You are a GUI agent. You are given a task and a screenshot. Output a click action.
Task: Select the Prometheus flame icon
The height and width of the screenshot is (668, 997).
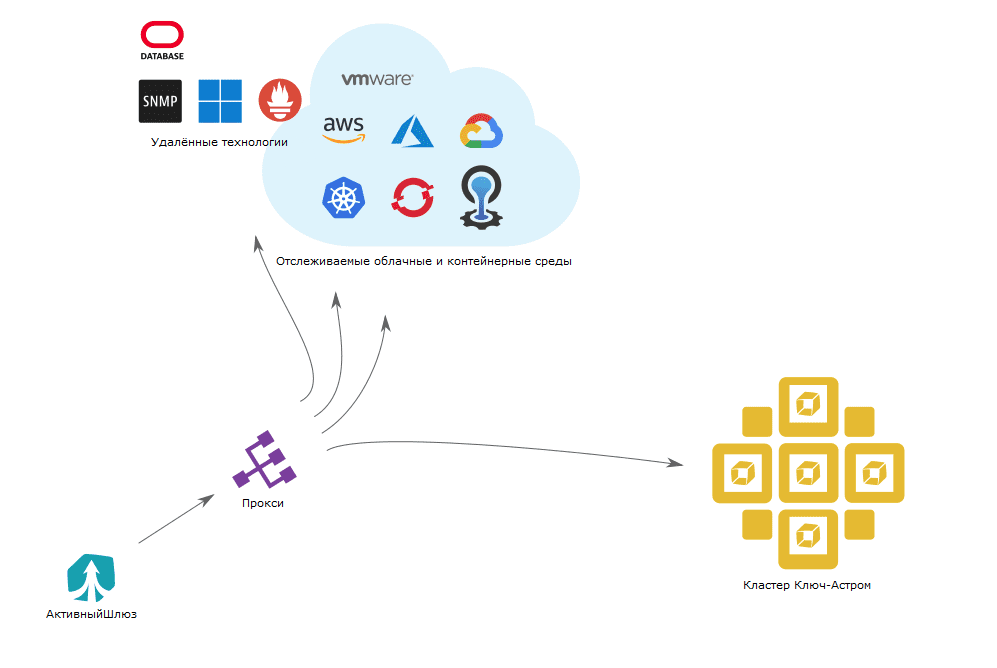coord(280,101)
